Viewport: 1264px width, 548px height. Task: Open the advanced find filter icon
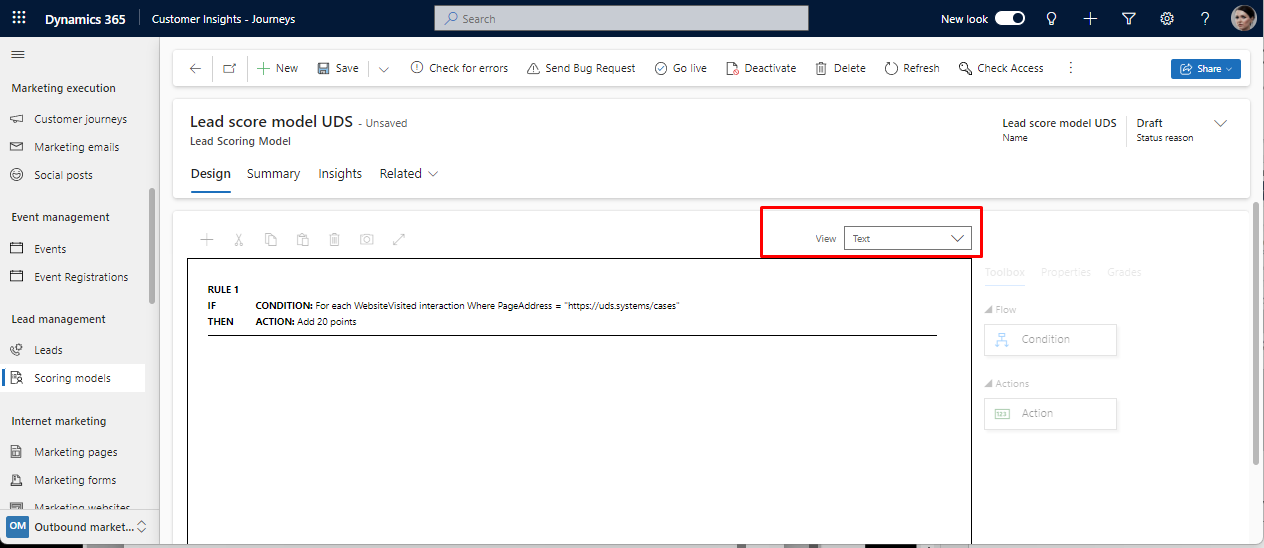1129,18
